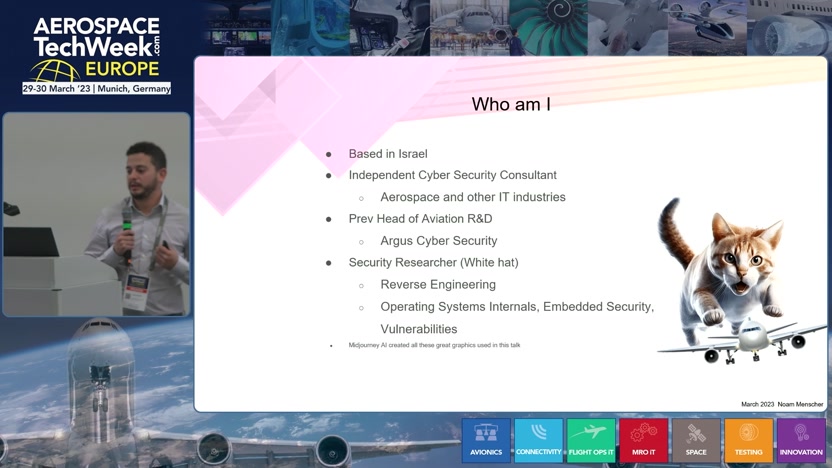Screen dimensions: 832x468
Task: Click the '29-30 March '23 | Munich, Germany' date banner
Action: [97, 89]
